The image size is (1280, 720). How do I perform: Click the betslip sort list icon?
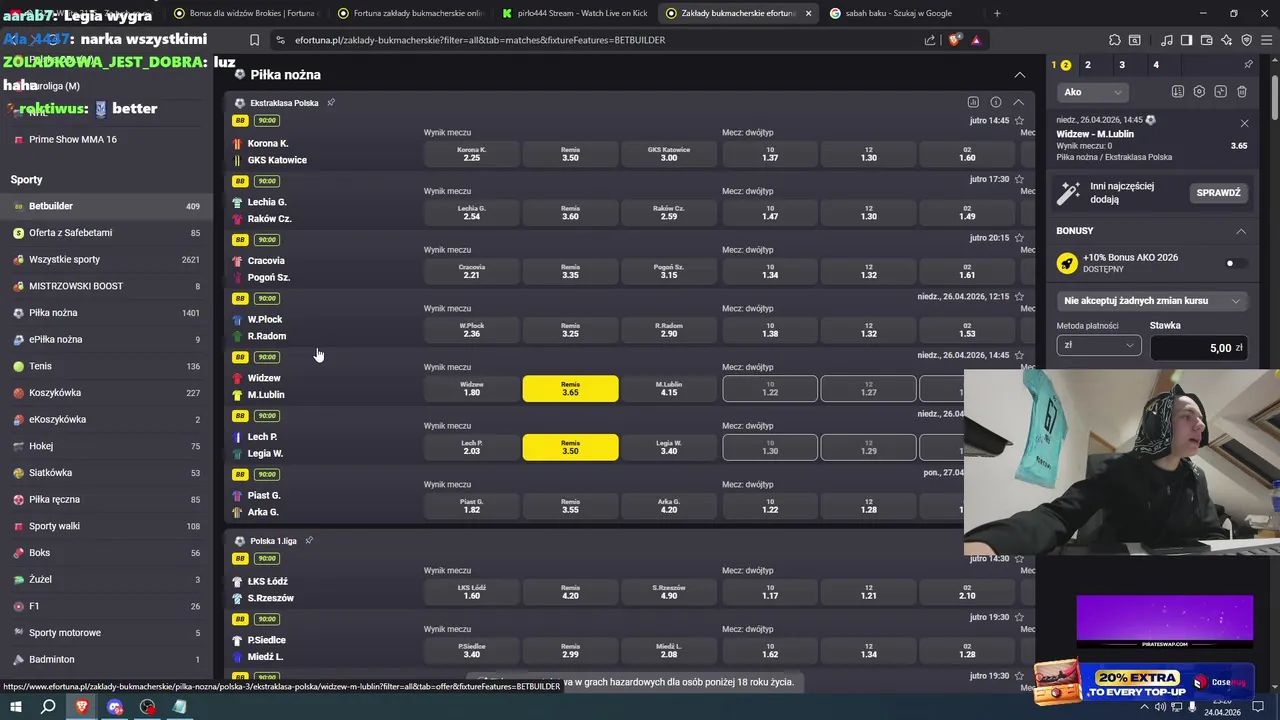1178,92
